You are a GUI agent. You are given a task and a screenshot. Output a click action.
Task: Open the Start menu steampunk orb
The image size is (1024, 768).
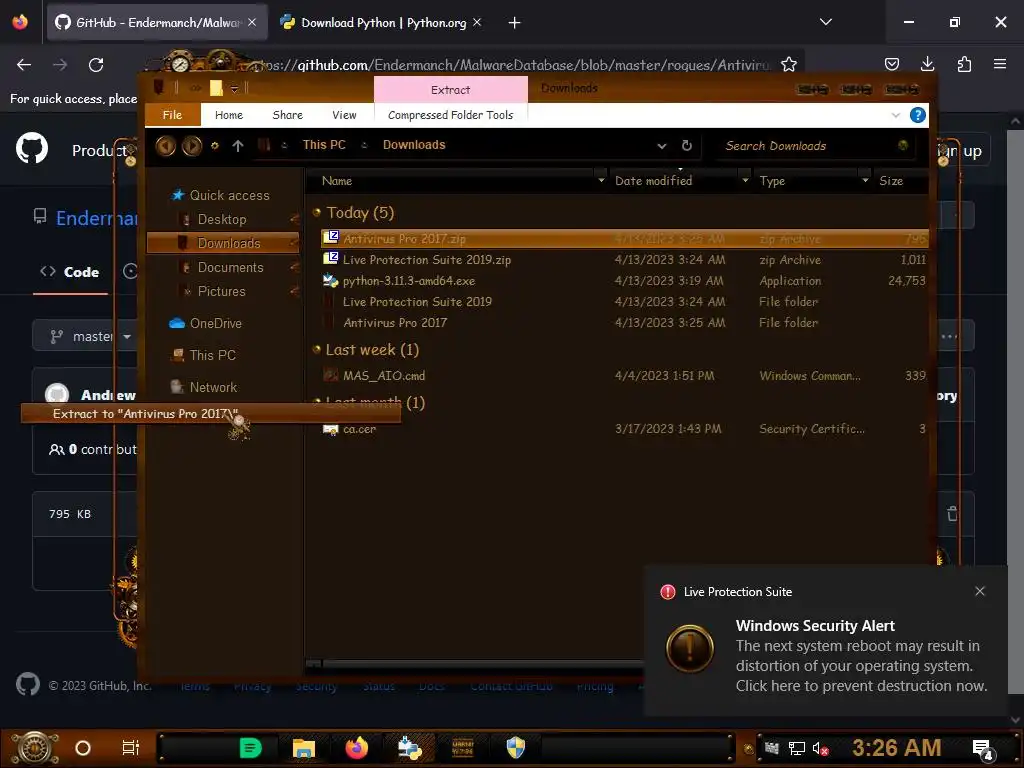35,748
